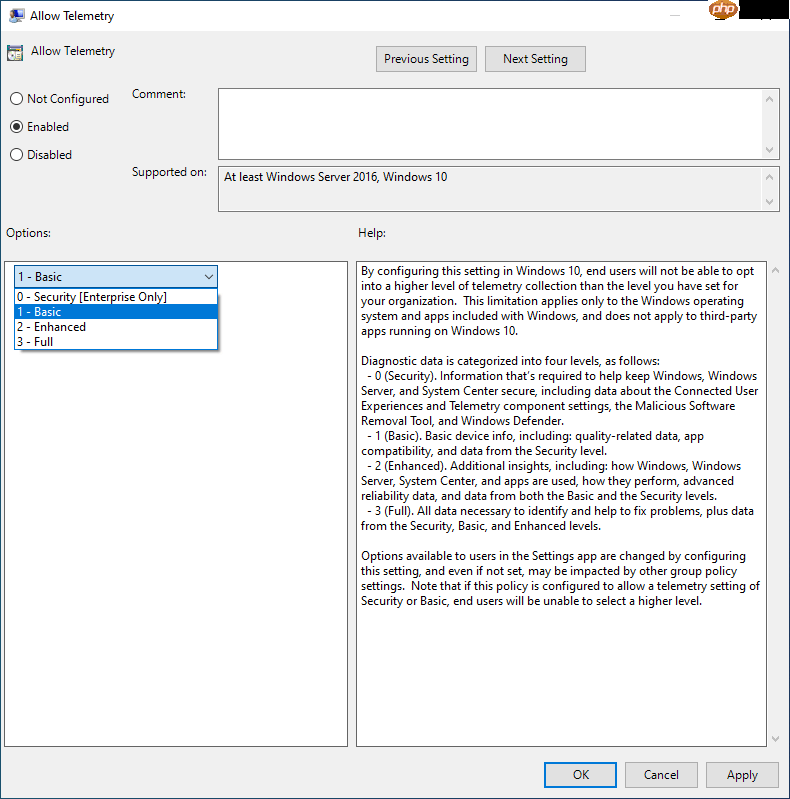Choose 3 - Full telemetry level
The image size is (790, 799).
pos(116,341)
